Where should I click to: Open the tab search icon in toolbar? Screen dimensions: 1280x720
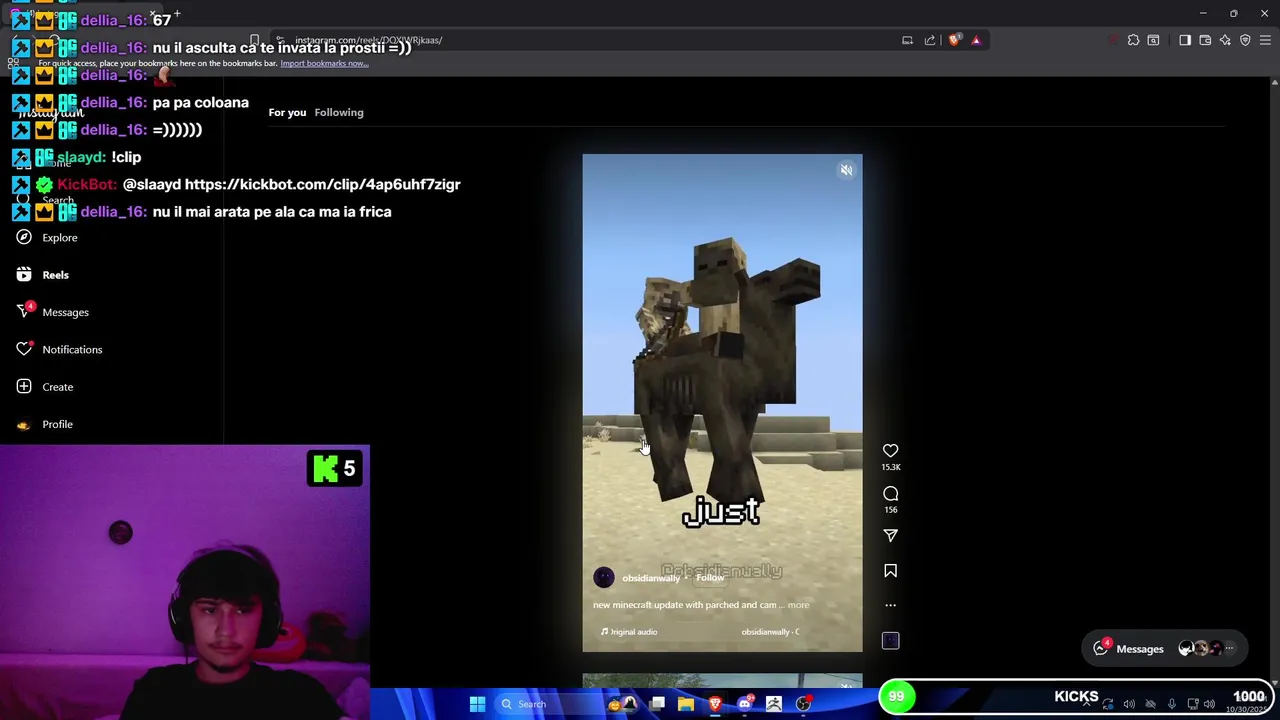(1153, 40)
